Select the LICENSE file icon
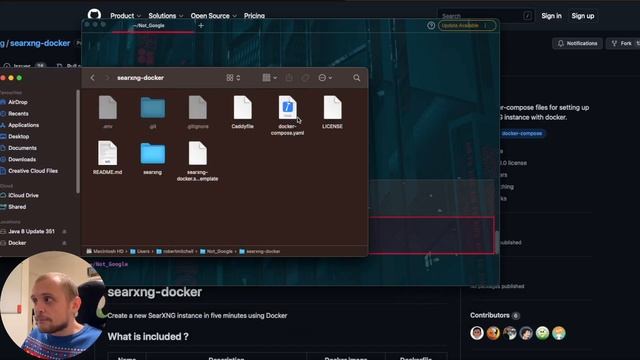 point(332,107)
